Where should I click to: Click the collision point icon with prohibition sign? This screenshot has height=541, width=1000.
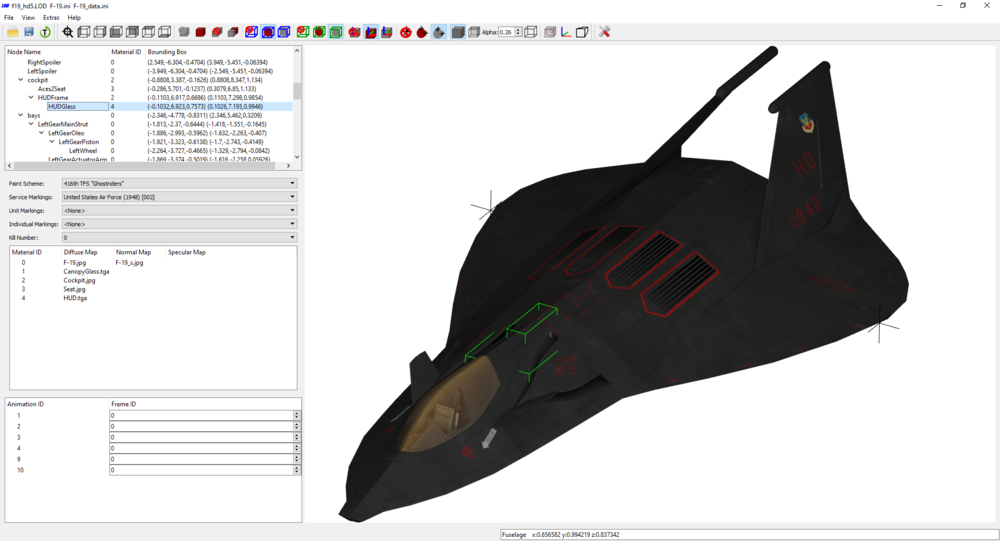pyautogui.click(x=406, y=32)
